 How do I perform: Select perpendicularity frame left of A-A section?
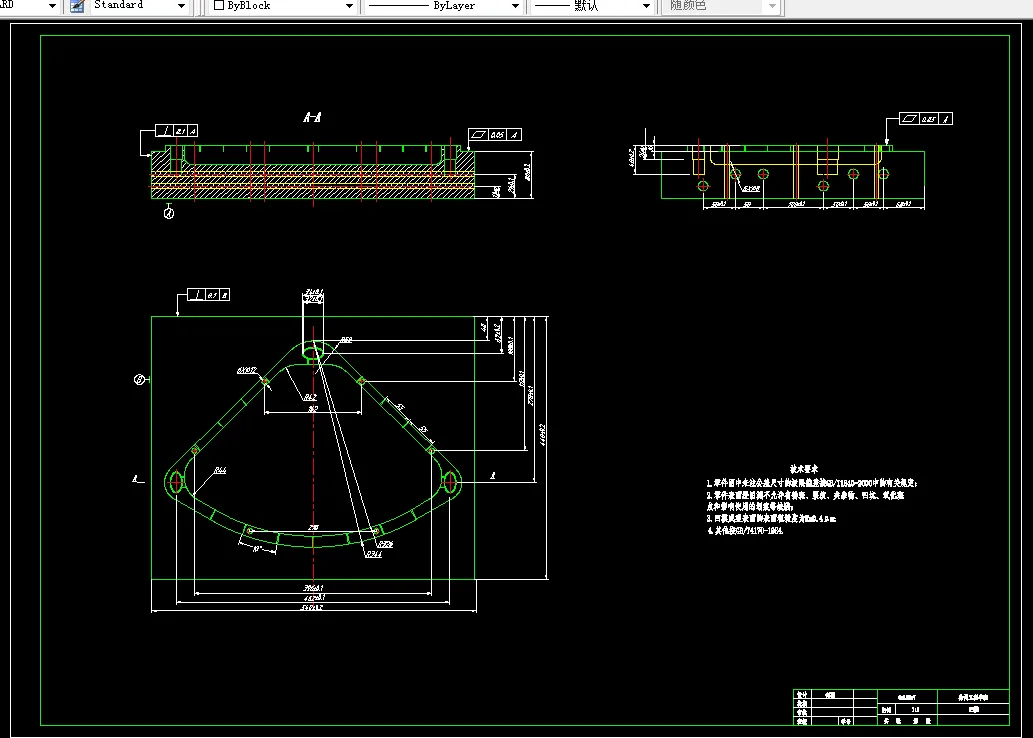tap(176, 130)
